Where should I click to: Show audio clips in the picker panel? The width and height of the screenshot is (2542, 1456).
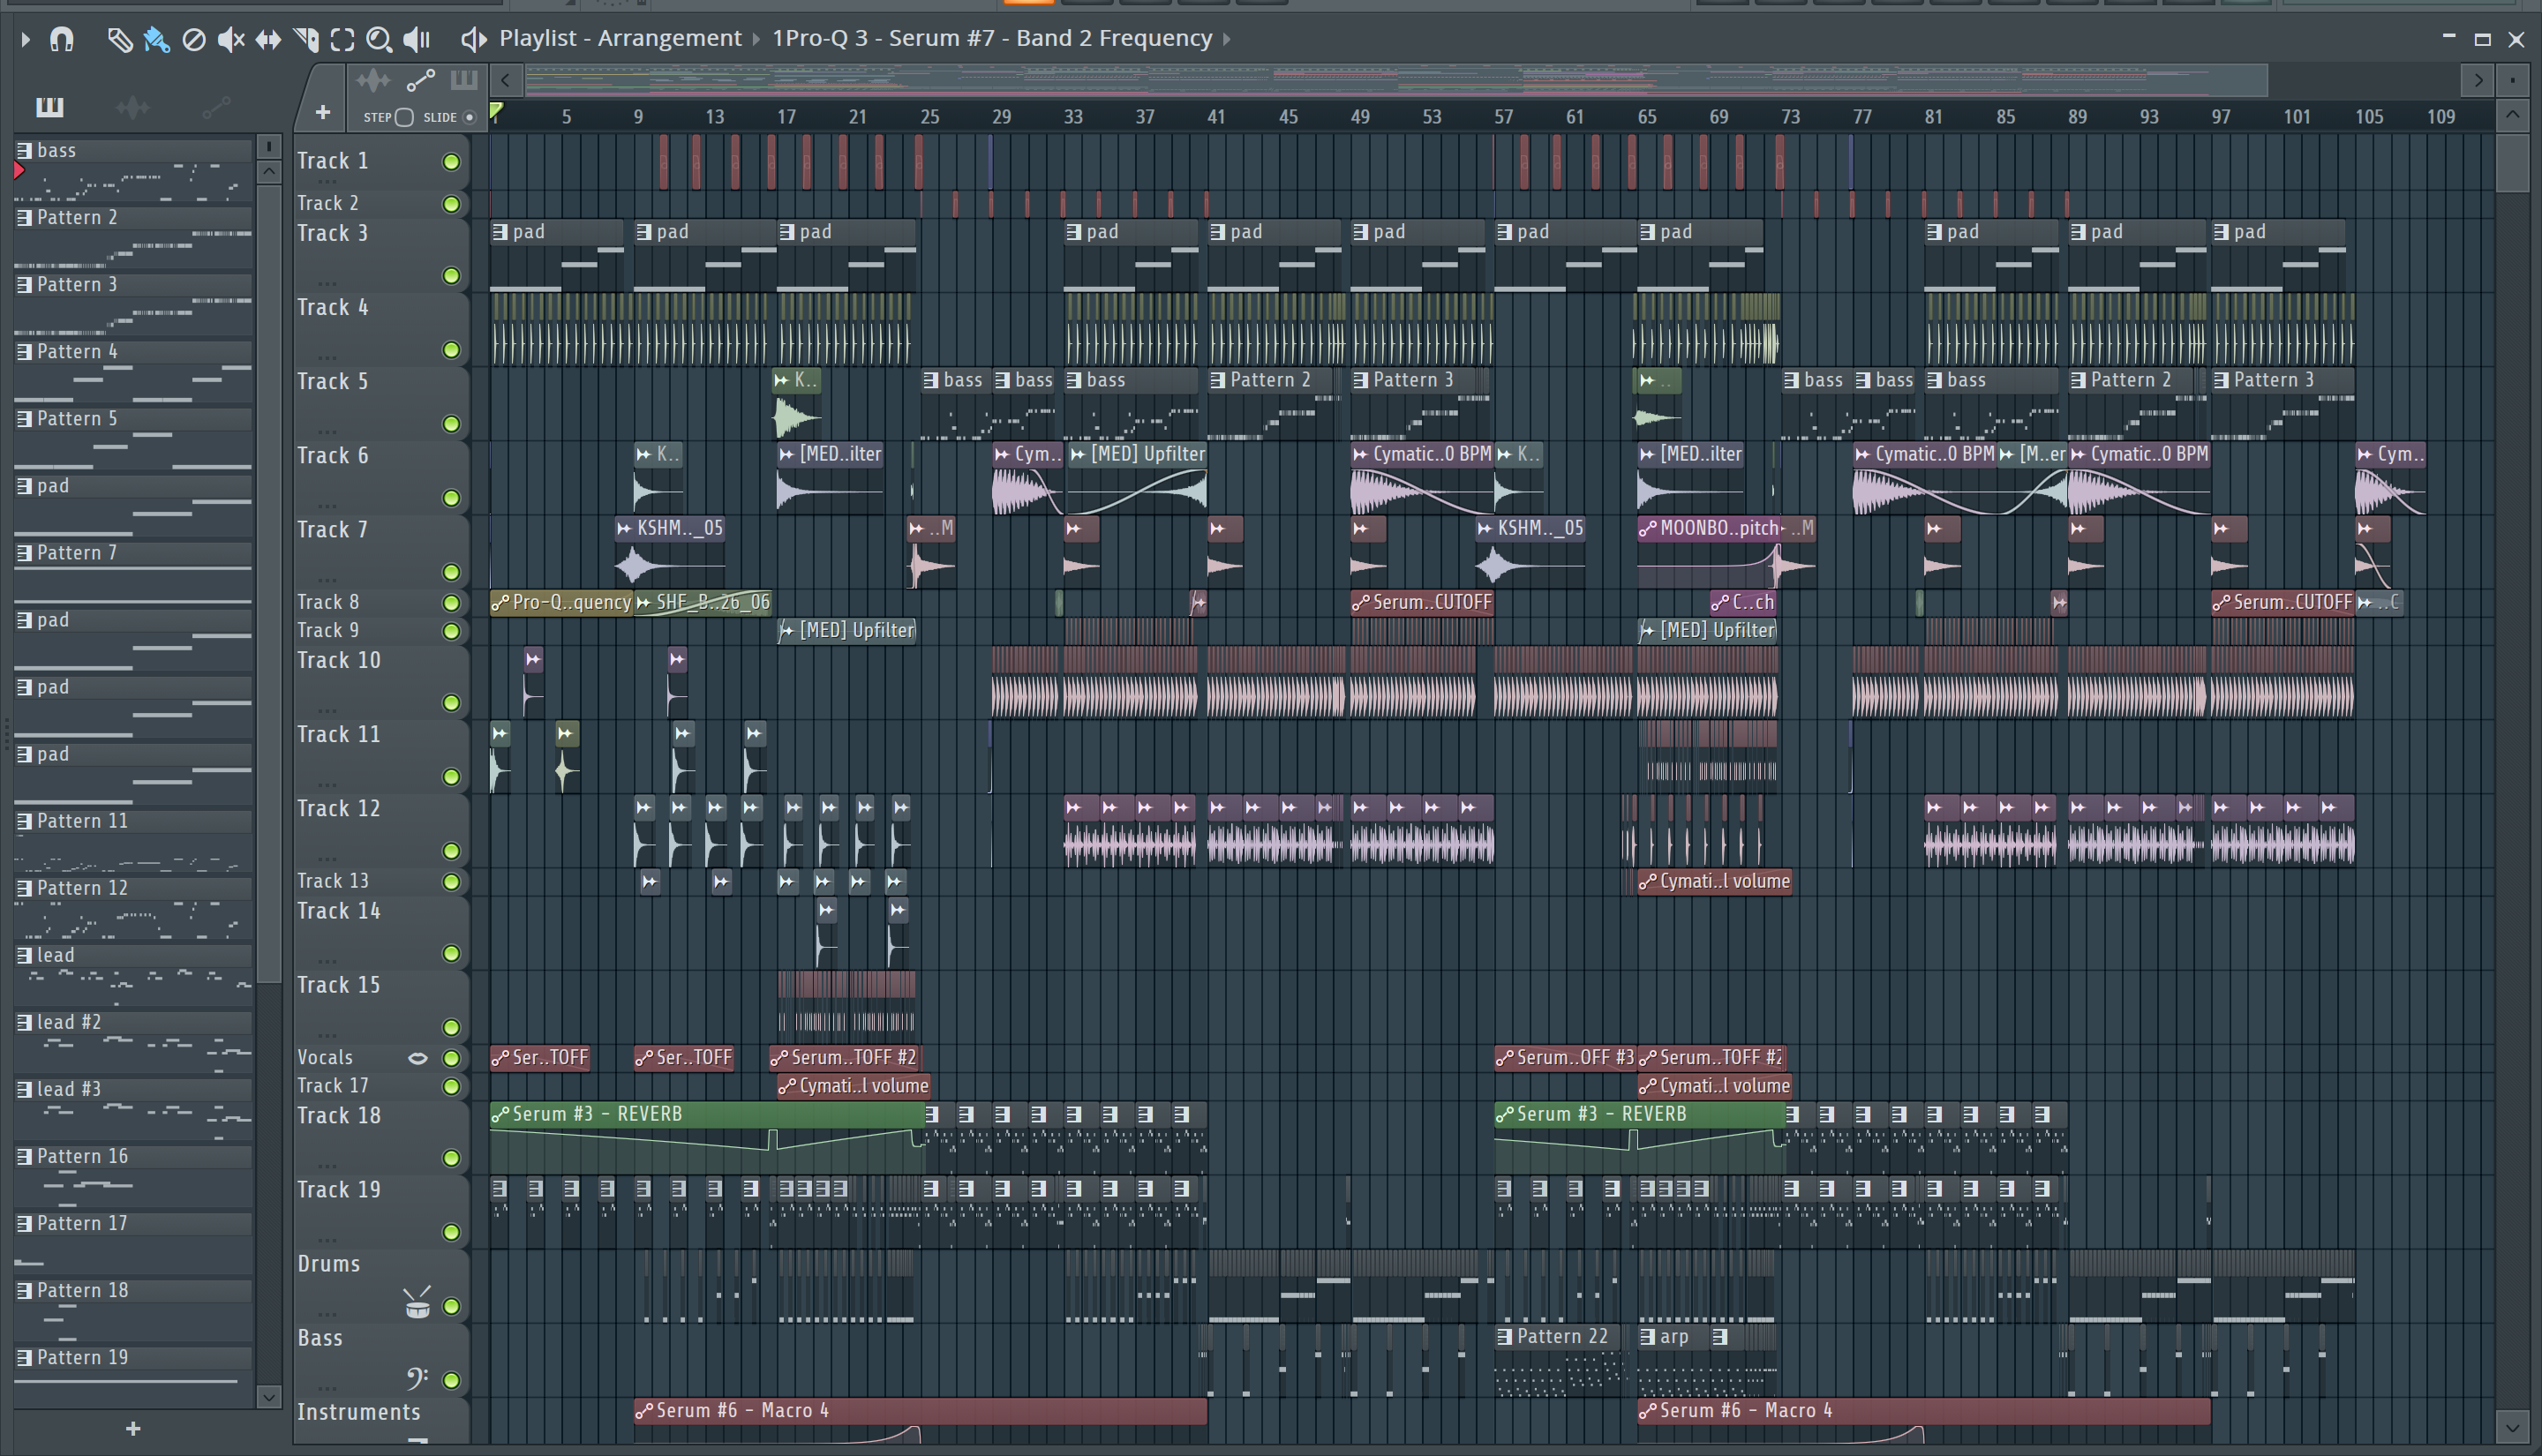[132, 106]
